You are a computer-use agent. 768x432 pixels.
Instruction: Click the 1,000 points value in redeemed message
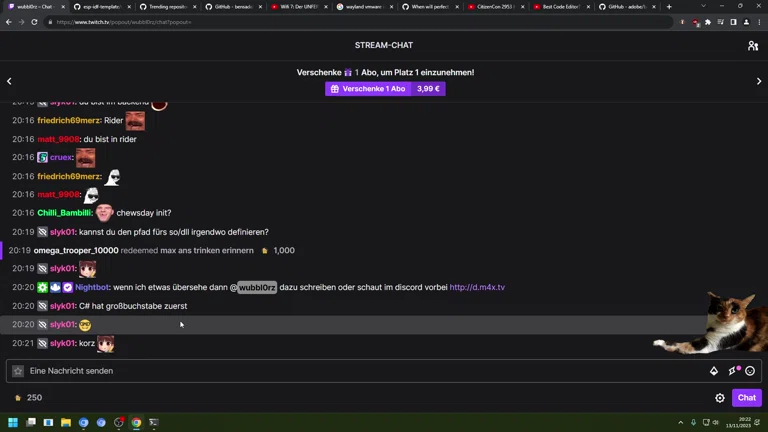[284, 250]
